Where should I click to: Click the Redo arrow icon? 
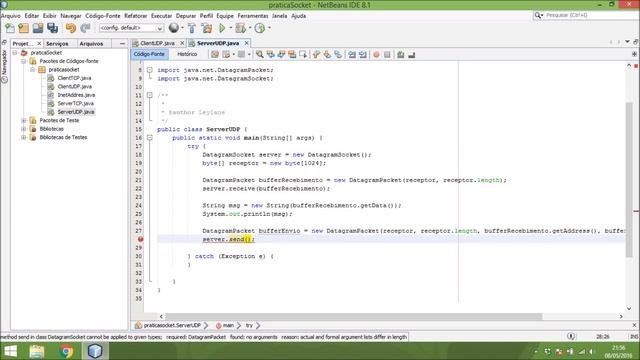click(x=85, y=28)
